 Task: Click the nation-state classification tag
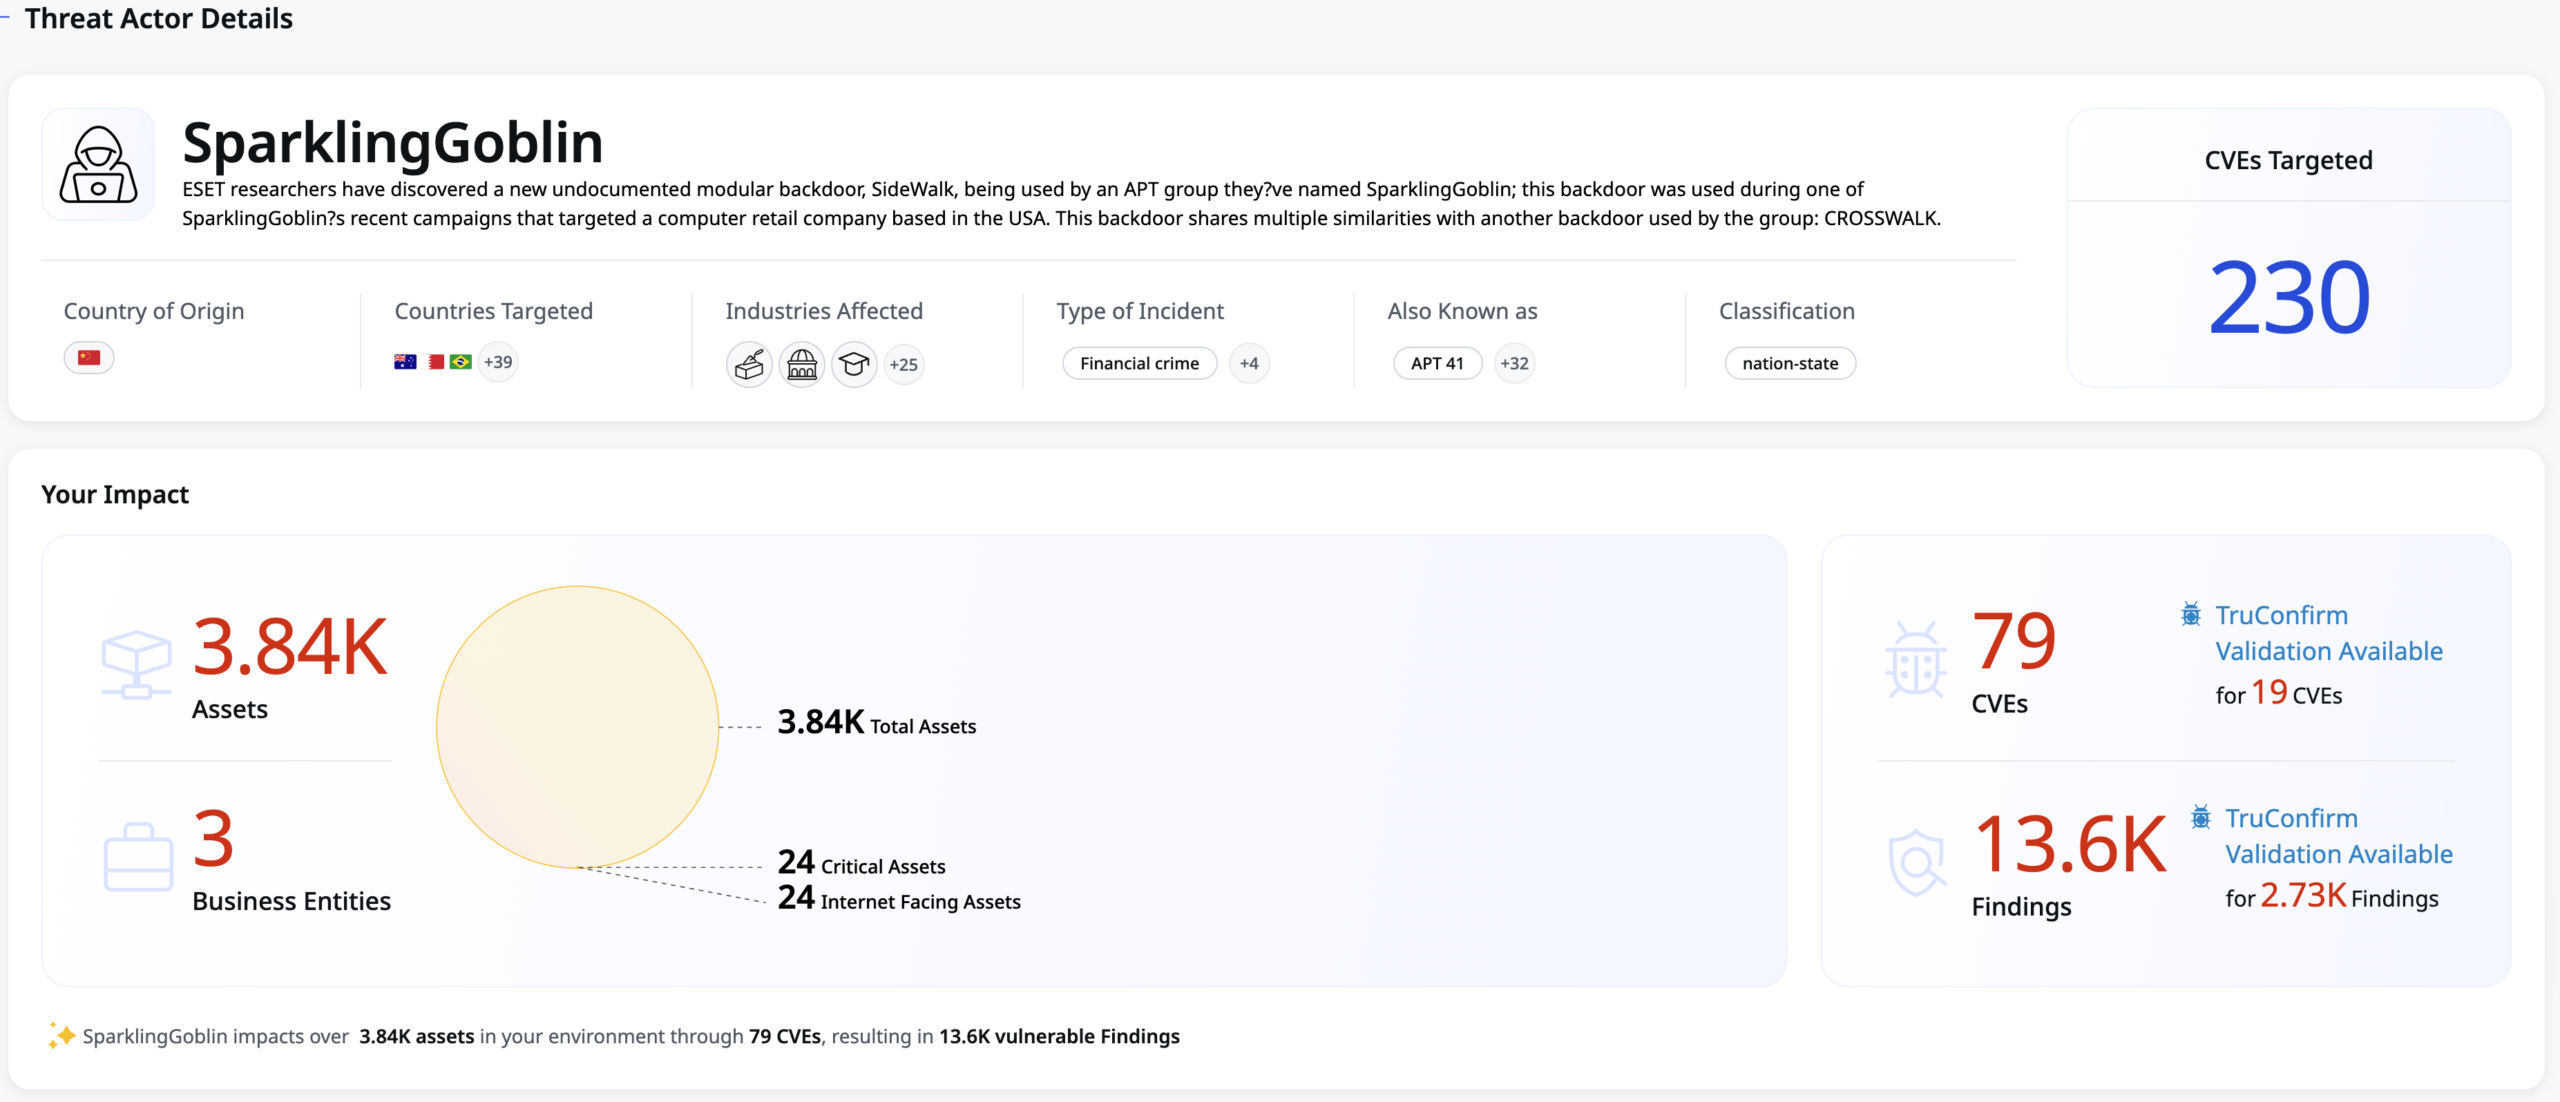click(x=1789, y=364)
